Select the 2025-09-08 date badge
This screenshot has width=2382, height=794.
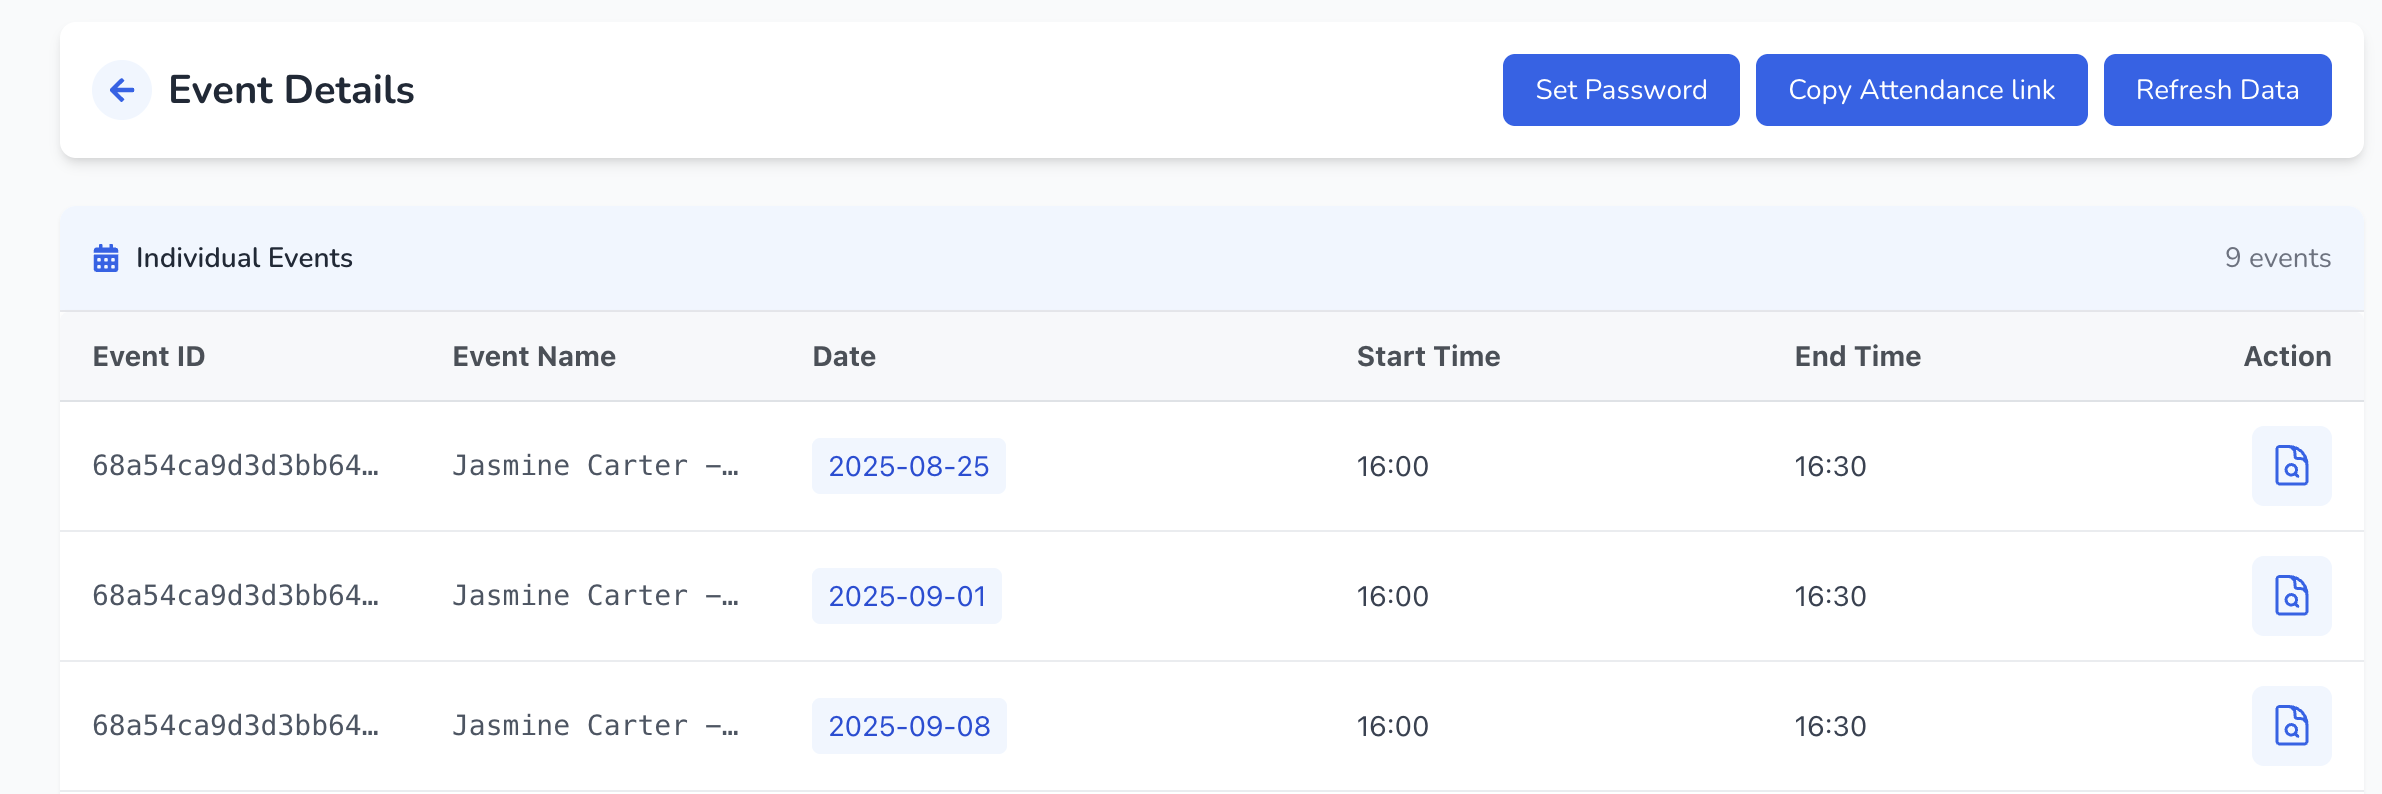[908, 726]
